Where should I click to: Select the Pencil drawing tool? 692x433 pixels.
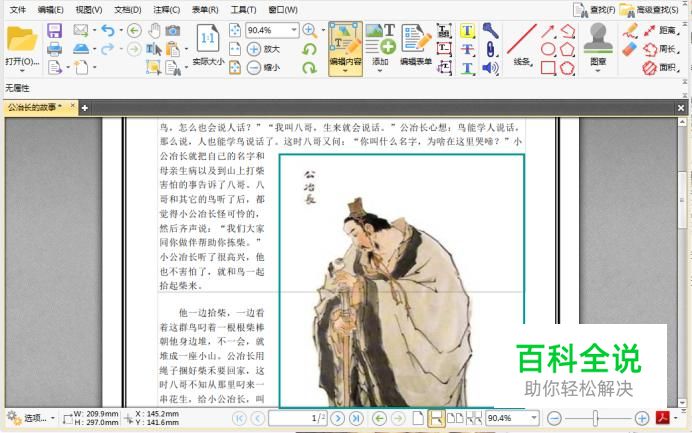pos(630,30)
